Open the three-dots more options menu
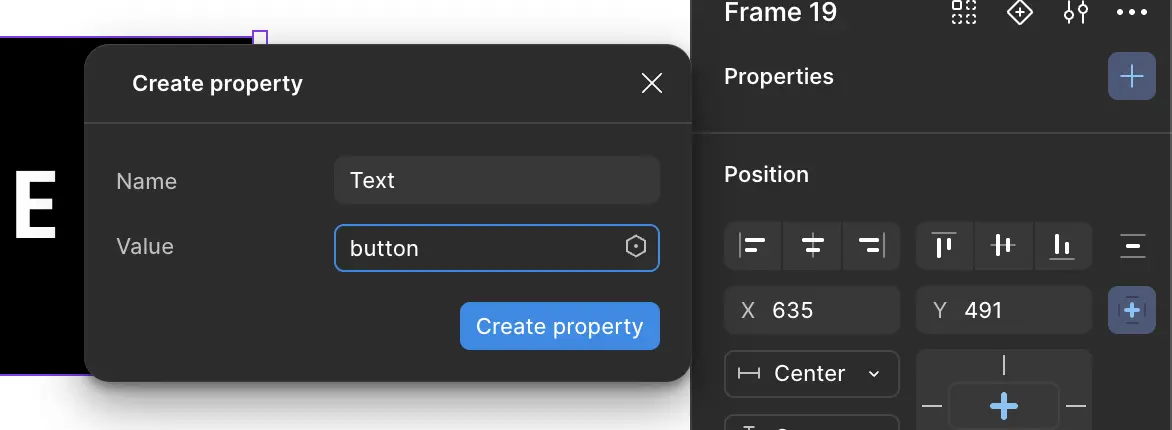 pos(1131,12)
